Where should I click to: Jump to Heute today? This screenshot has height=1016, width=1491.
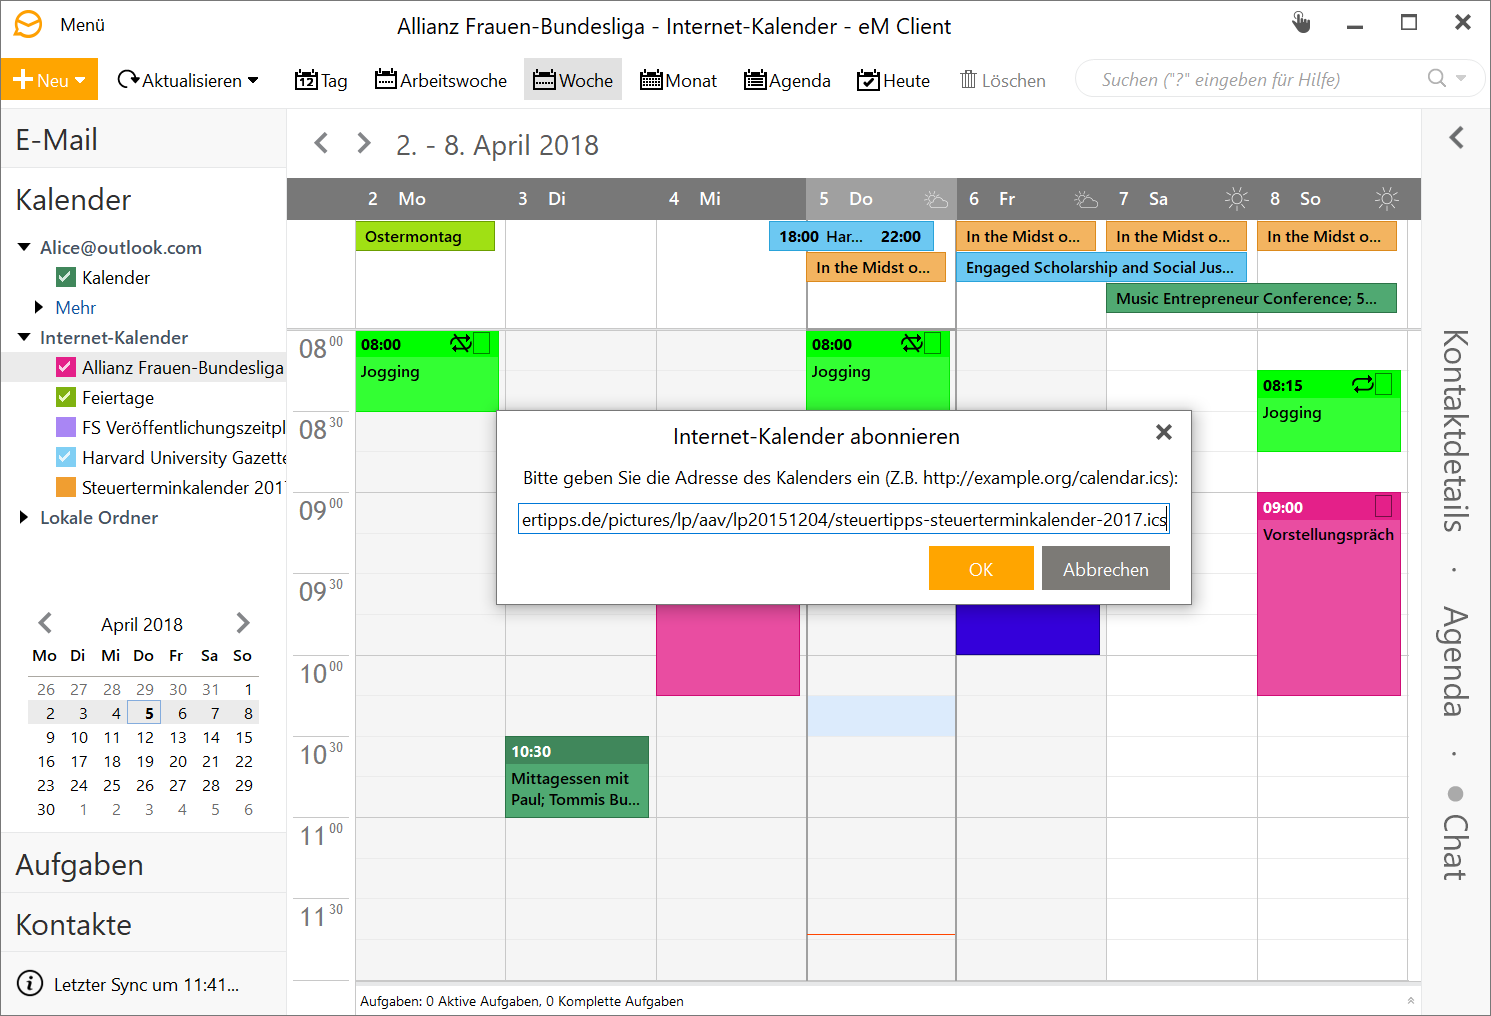point(894,80)
